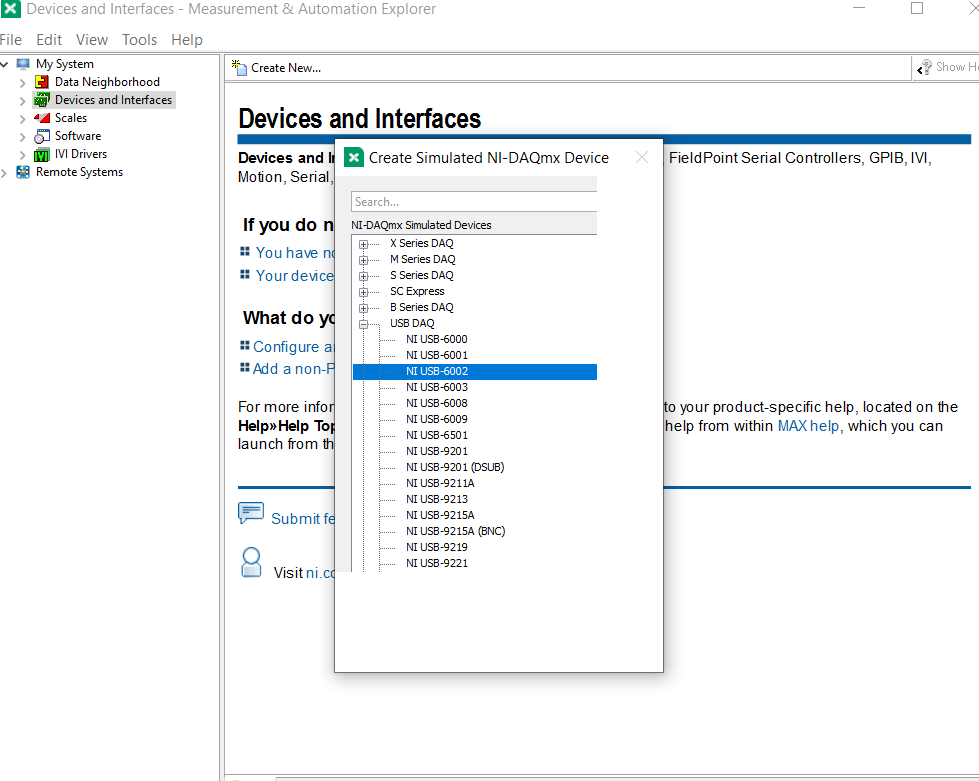Open the Help menu
This screenshot has height=781, width=979.
[x=187, y=40]
